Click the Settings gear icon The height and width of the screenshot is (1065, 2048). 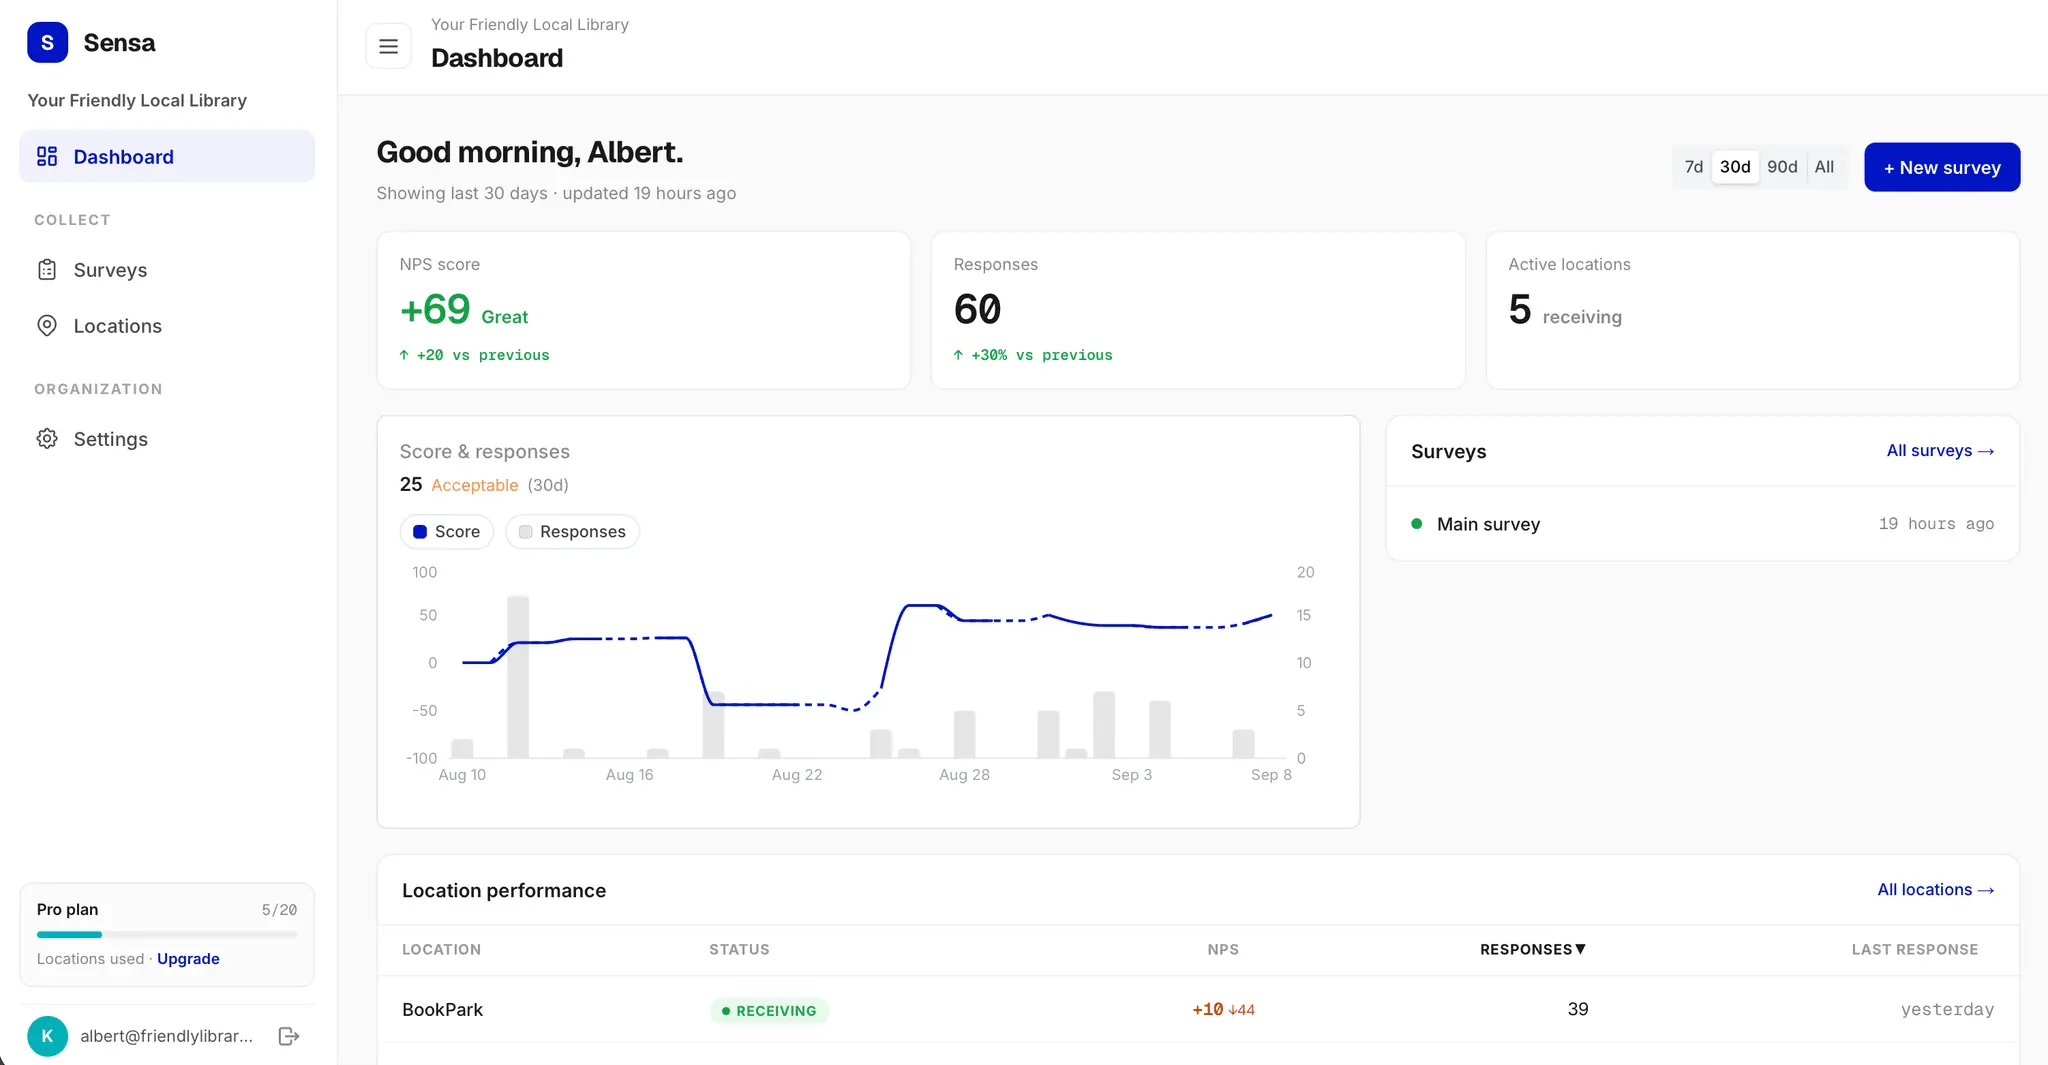pos(47,439)
